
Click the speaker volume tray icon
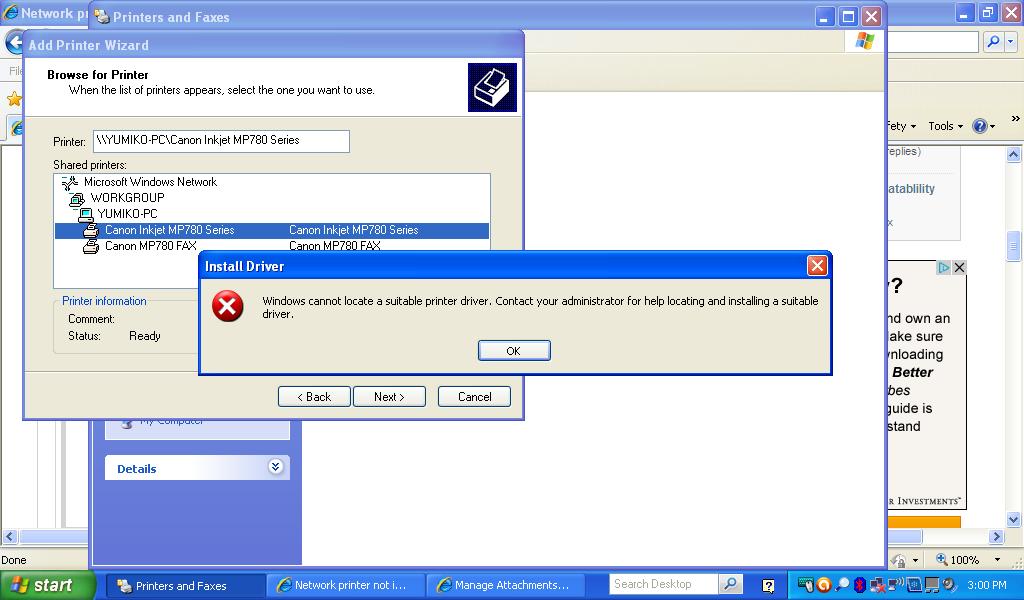pos(949,585)
